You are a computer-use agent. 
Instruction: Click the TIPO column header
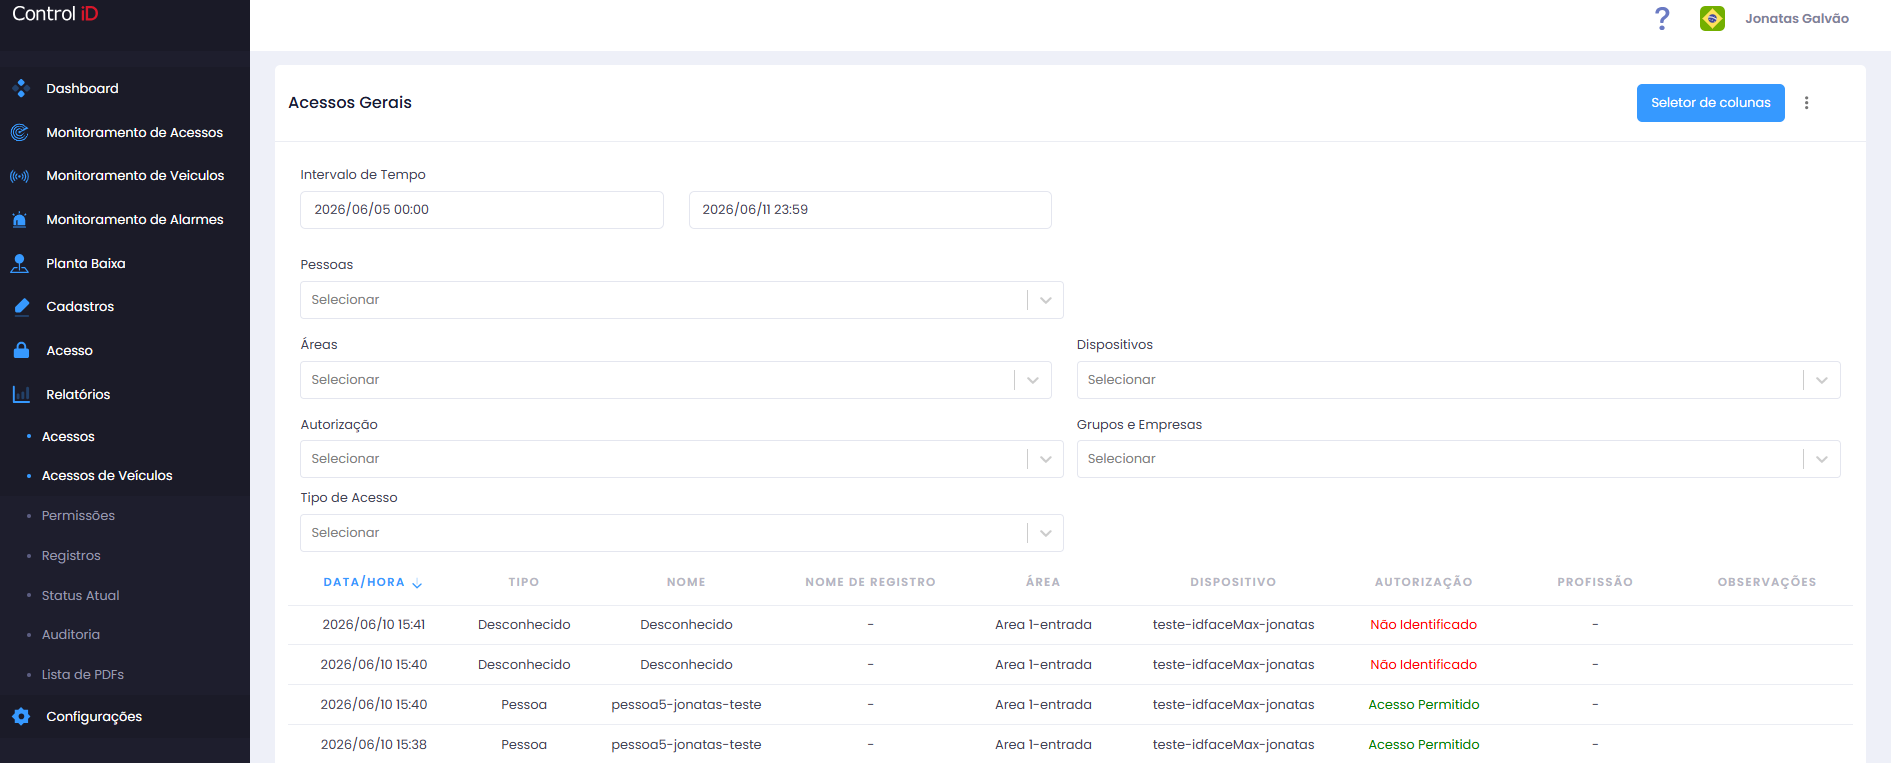point(524,582)
